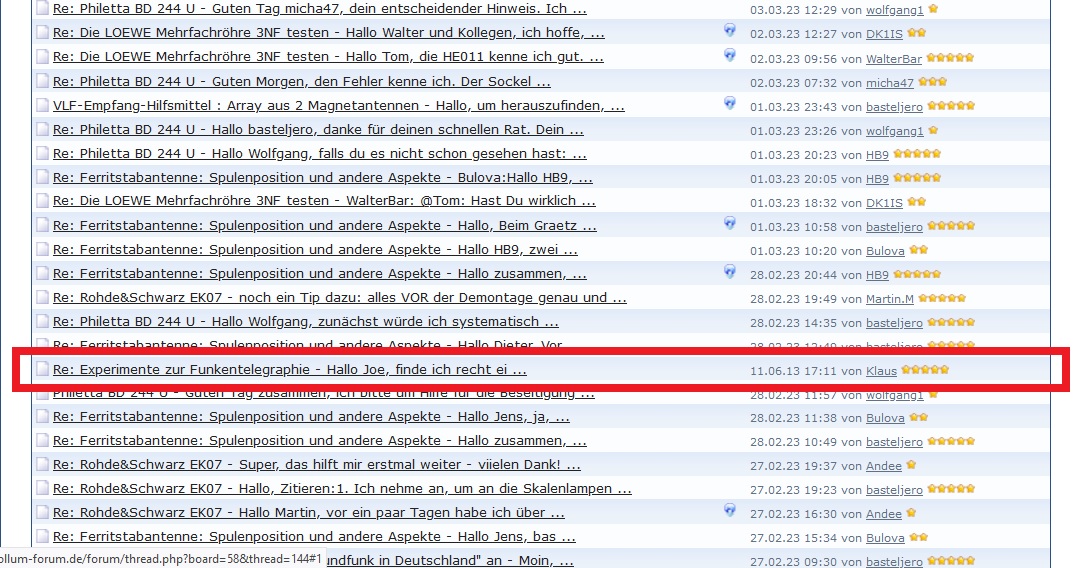Open the Rohde&Schwarz EK07 'noch ein Tip' reply
The height and width of the screenshot is (568, 1076).
click(339, 298)
